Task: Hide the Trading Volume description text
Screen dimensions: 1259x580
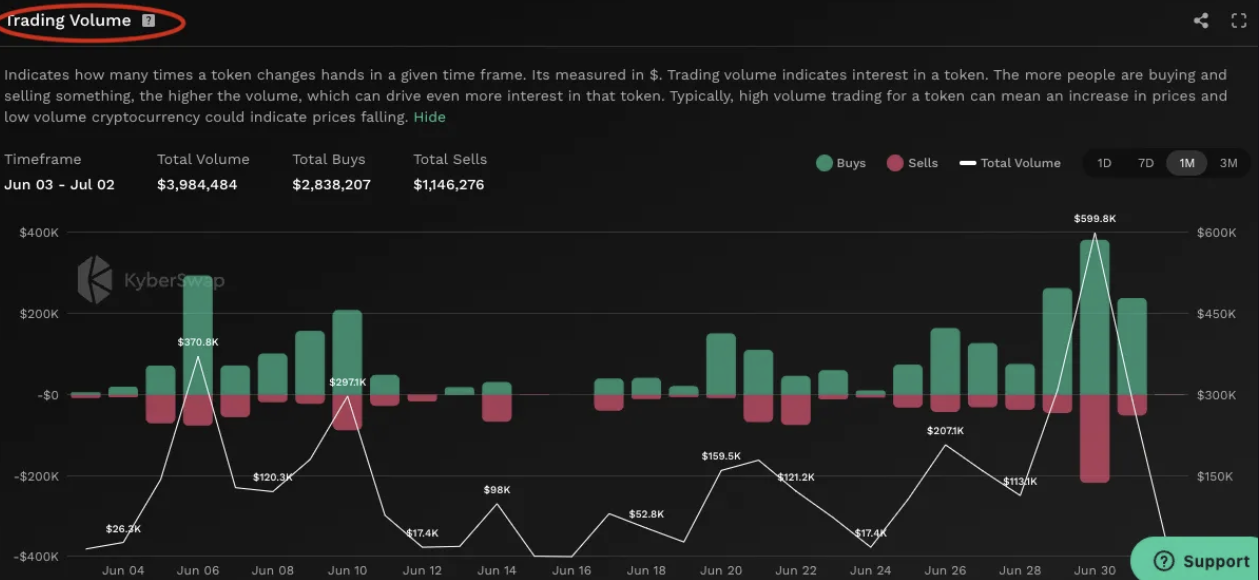Action: pyautogui.click(x=430, y=117)
